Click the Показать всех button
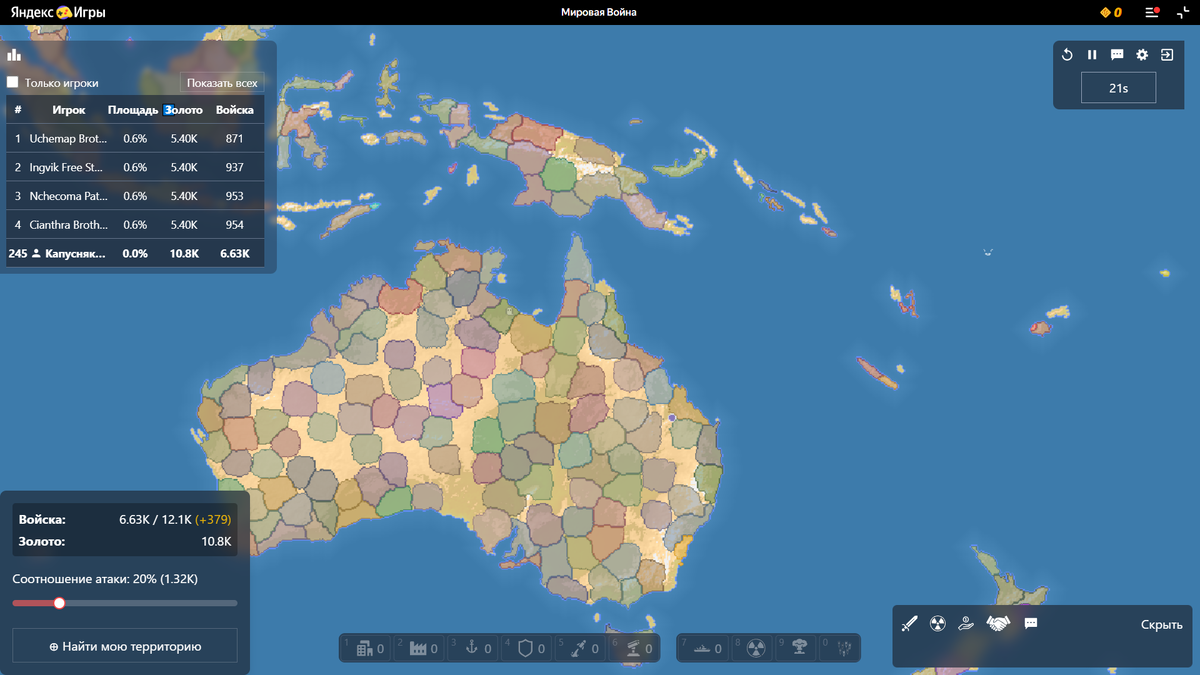Image resolution: width=1200 pixels, height=675 pixels. (222, 83)
